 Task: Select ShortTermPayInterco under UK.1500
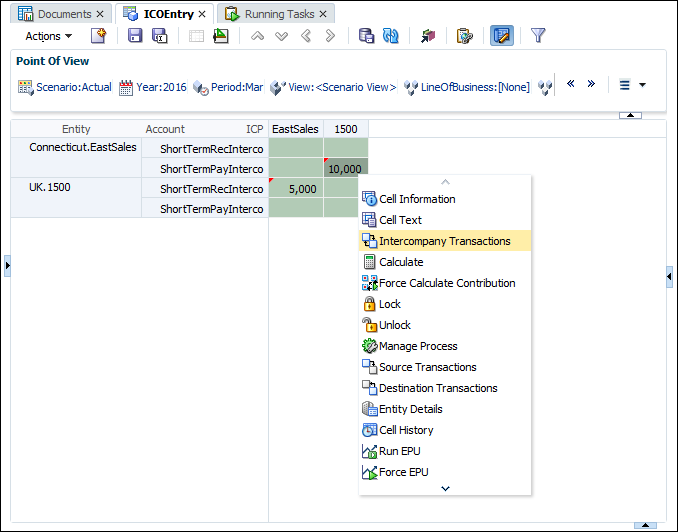click(205, 208)
